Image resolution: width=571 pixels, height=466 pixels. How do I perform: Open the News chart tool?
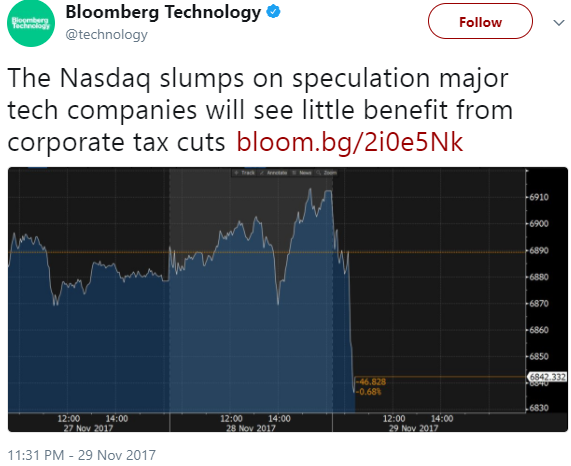[302, 173]
